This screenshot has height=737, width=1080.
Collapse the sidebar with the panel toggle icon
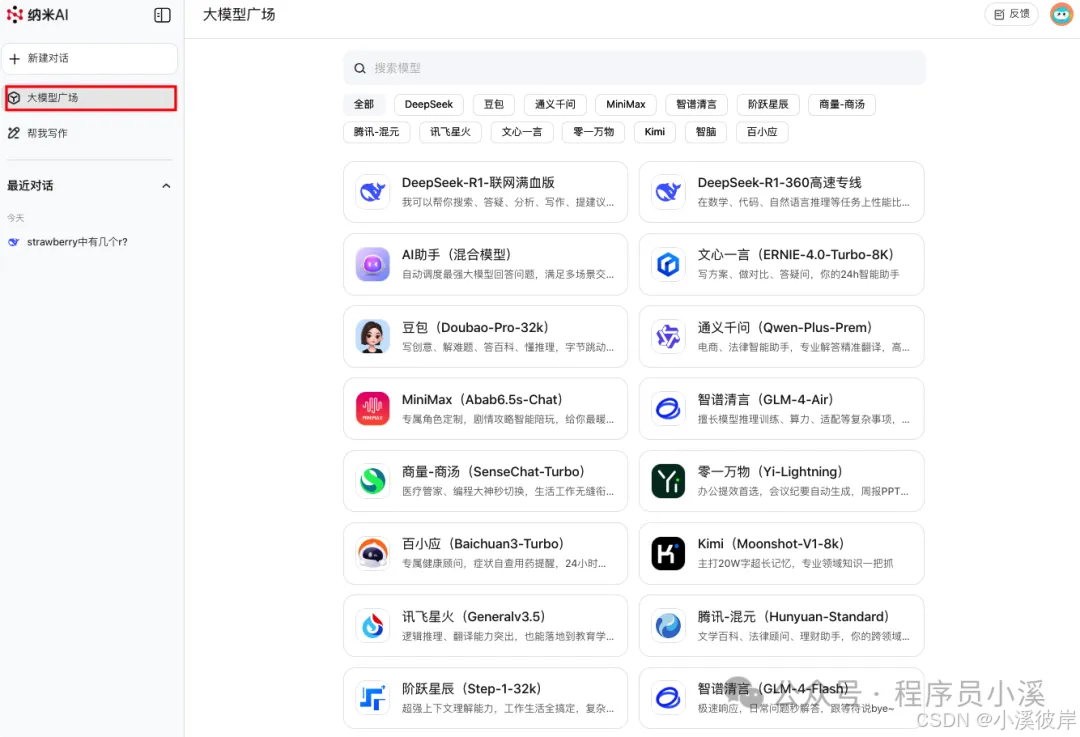(162, 15)
